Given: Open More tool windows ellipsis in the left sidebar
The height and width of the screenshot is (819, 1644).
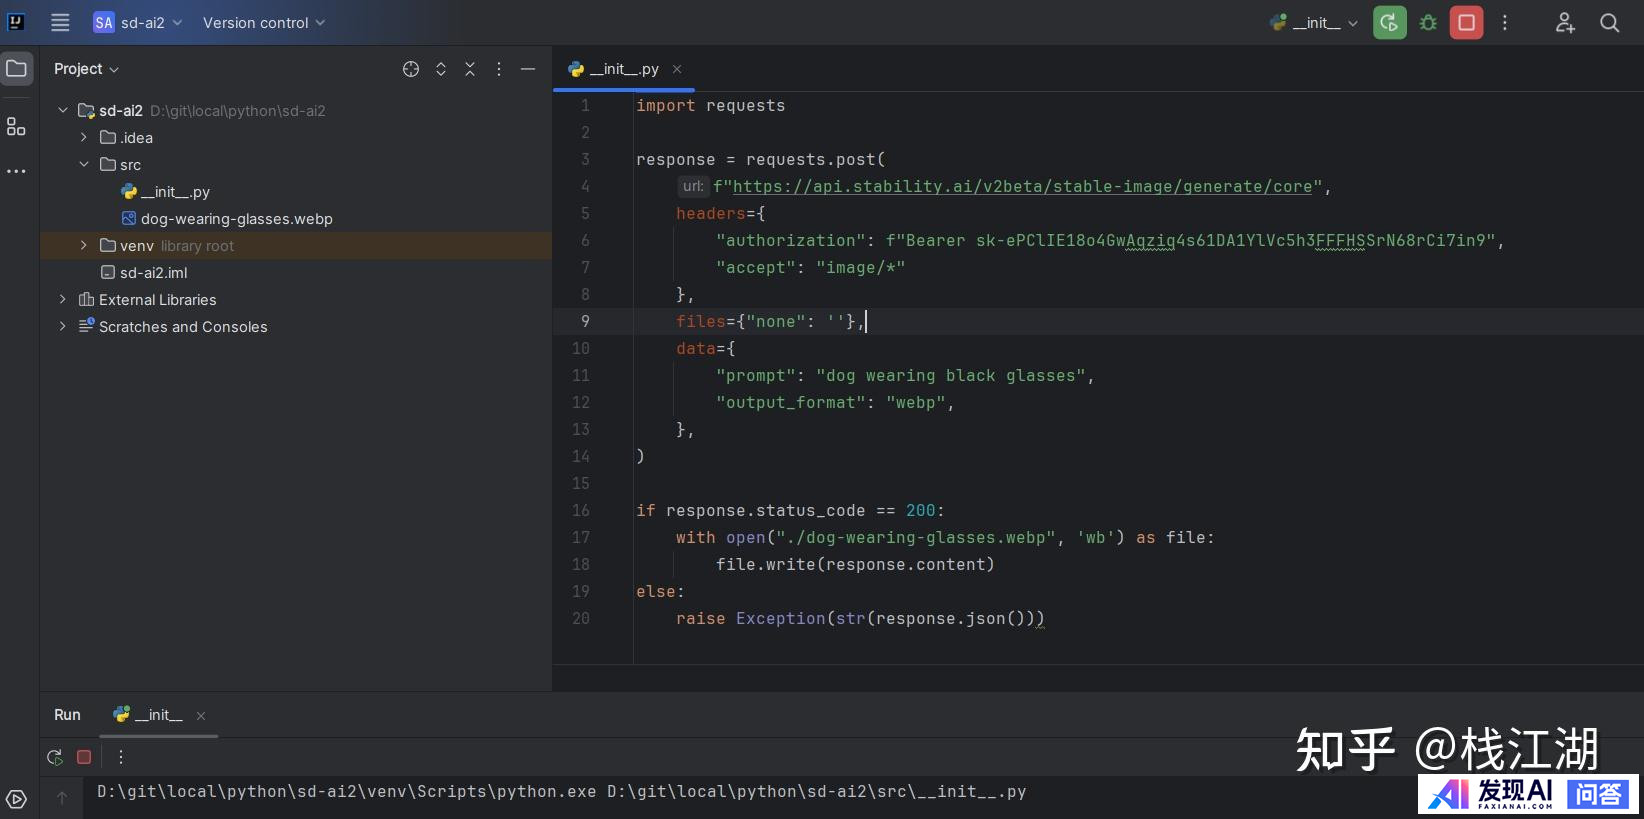Looking at the screenshot, I should click(x=17, y=171).
